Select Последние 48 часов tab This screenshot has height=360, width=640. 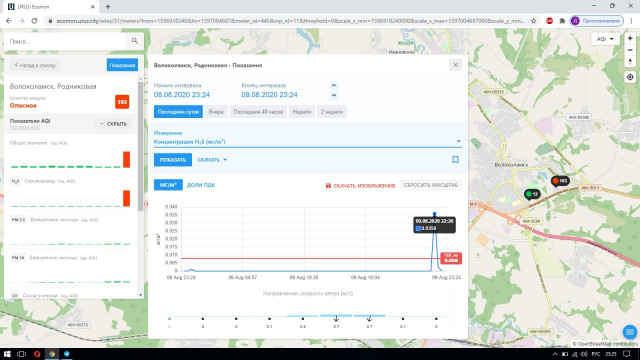258,111
